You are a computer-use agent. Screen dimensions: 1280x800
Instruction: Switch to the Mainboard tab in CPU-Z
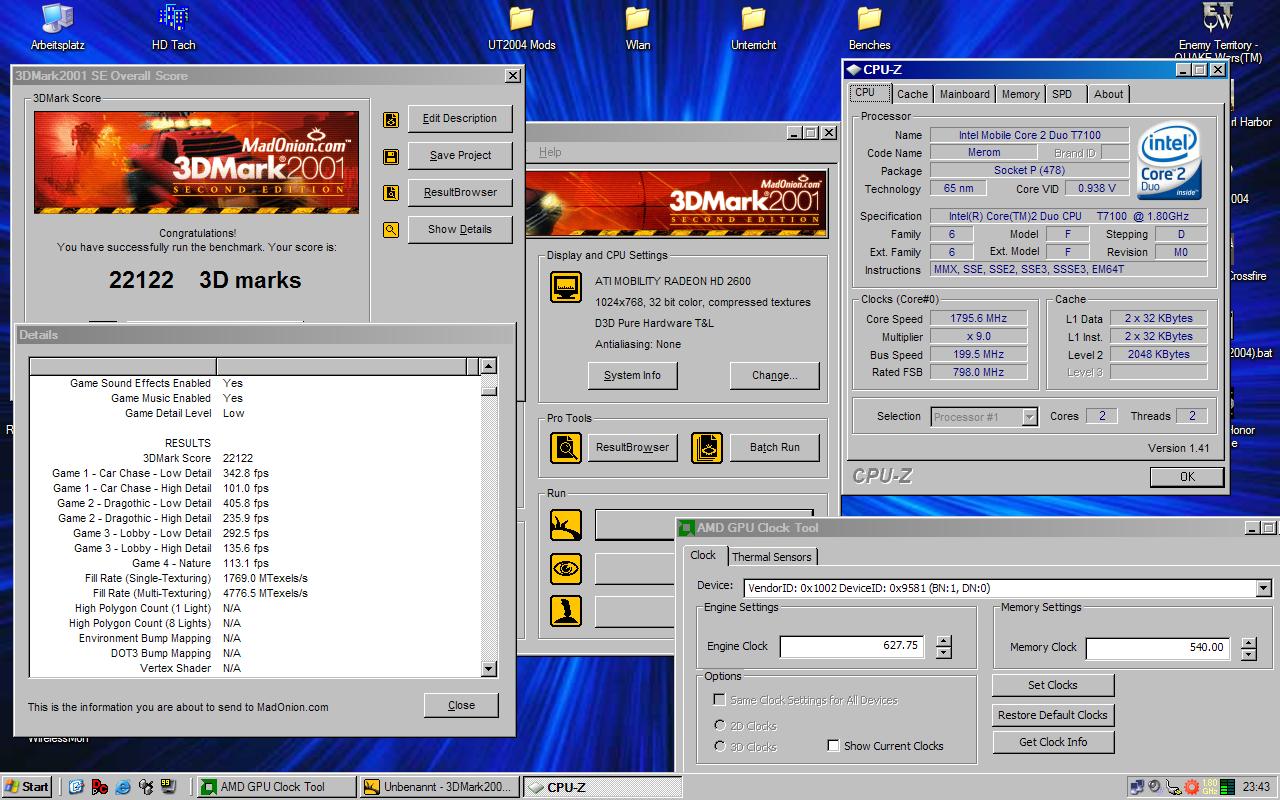click(964, 94)
